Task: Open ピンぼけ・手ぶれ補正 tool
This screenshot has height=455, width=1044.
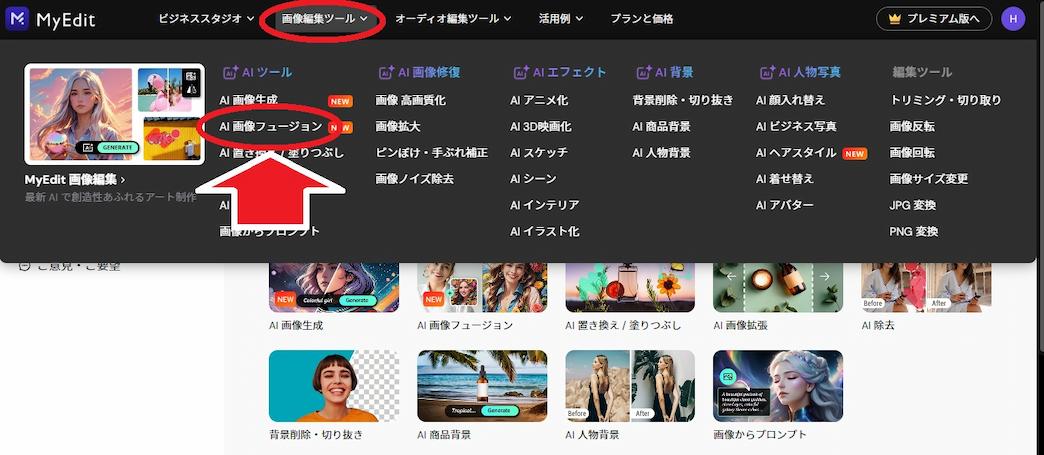Action: (431, 153)
